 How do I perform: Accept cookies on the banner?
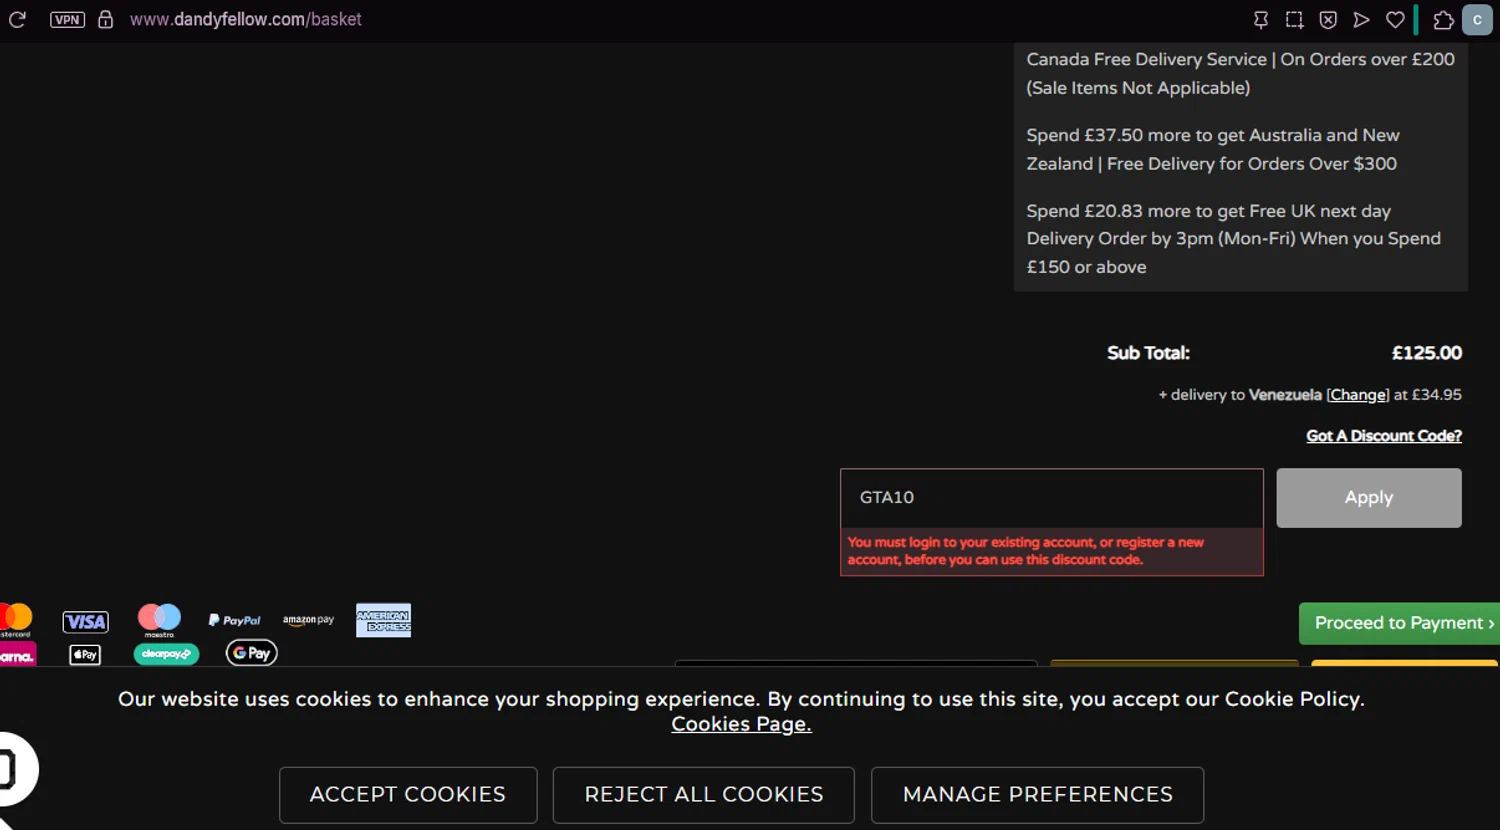coord(408,795)
